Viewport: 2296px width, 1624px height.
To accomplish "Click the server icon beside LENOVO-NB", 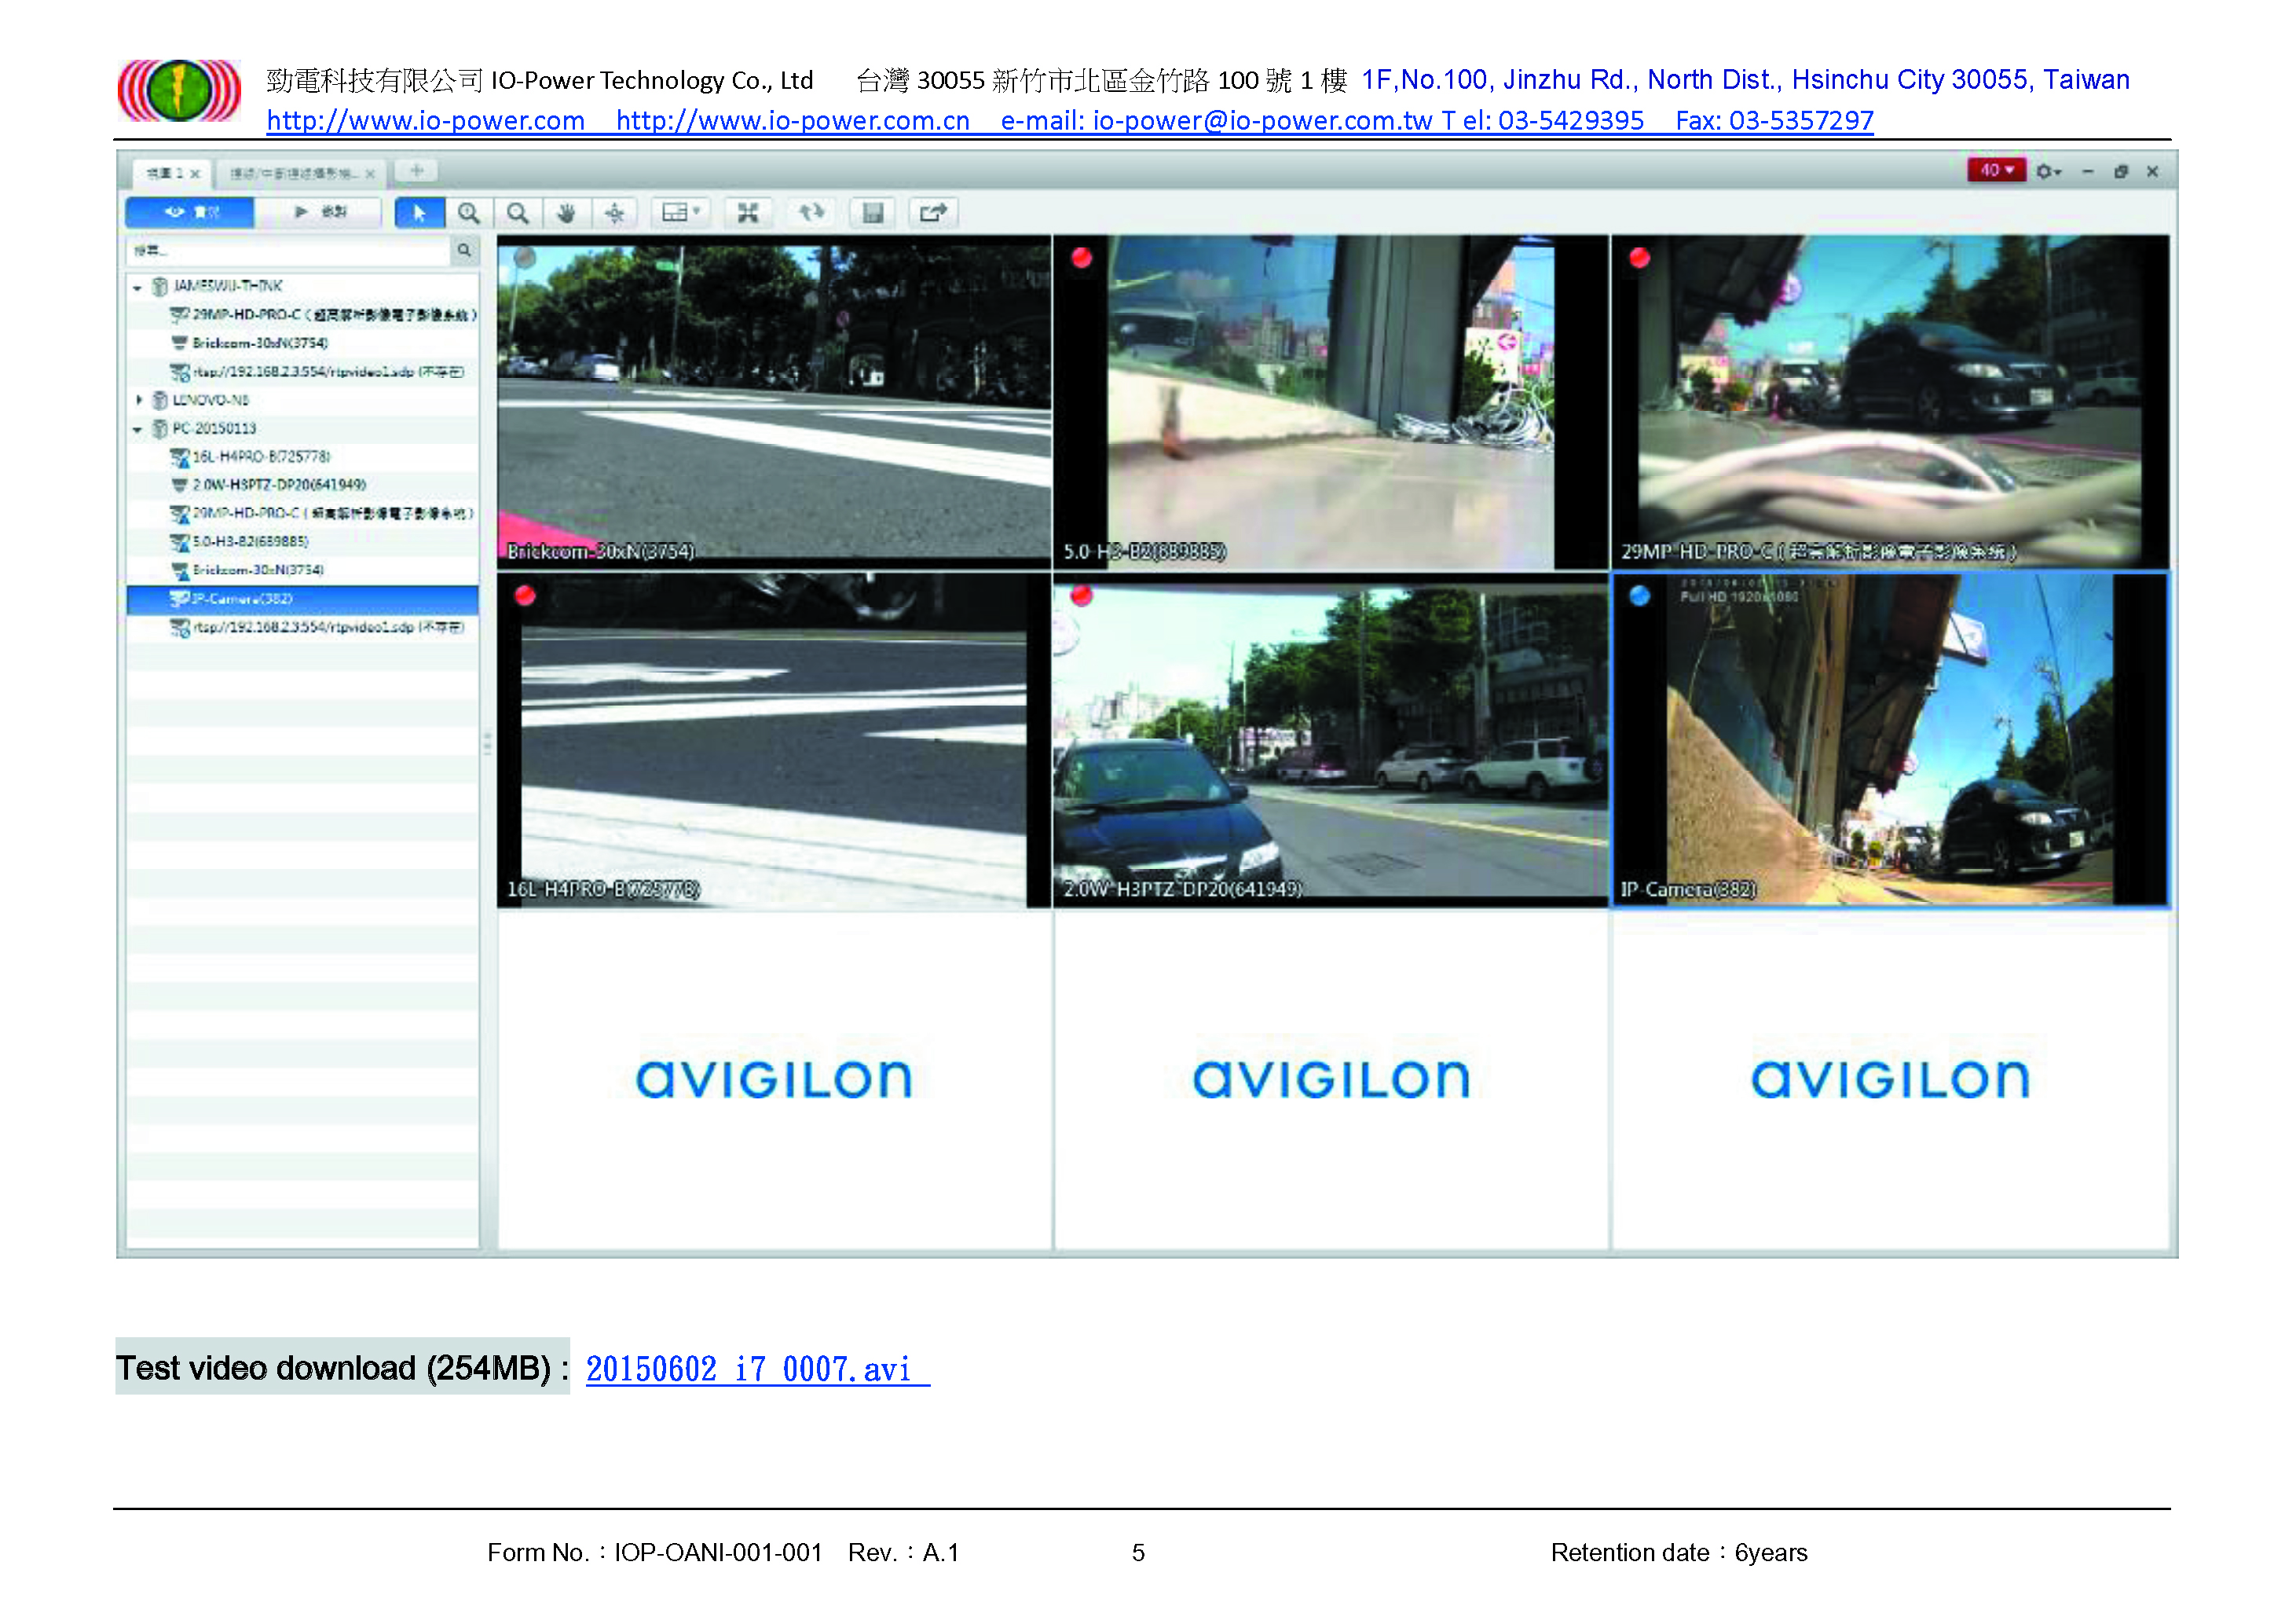I will pos(159,400).
